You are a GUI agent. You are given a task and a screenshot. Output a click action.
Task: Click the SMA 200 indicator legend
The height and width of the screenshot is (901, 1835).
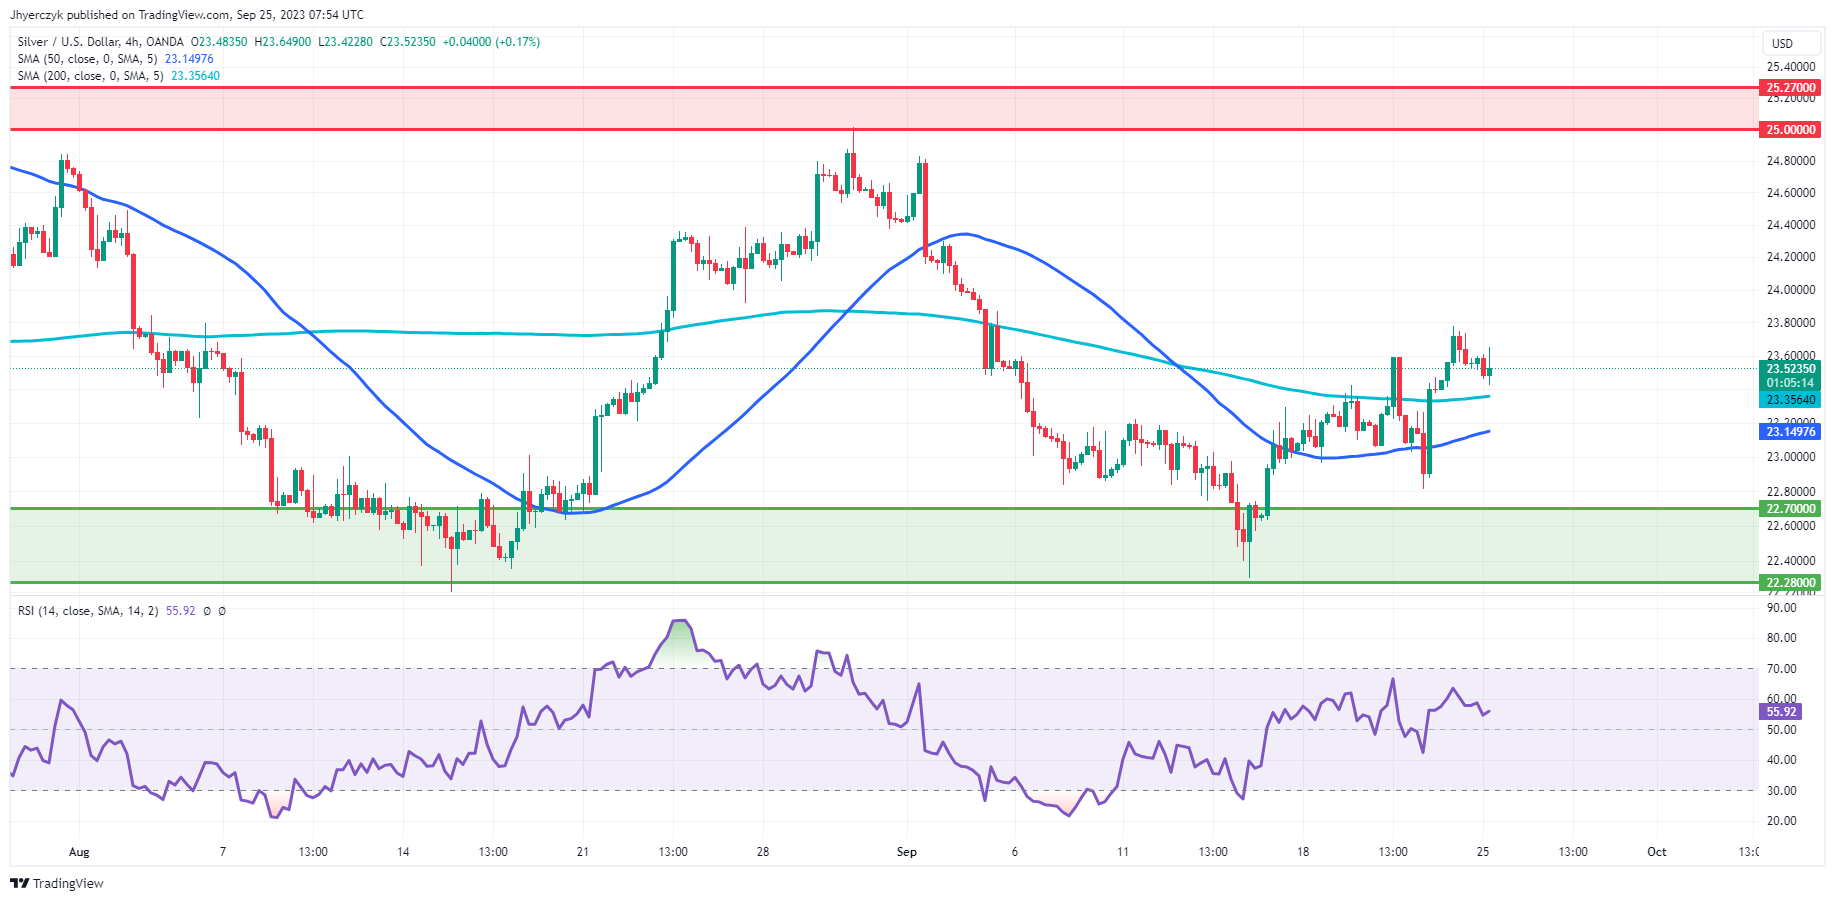(x=90, y=76)
